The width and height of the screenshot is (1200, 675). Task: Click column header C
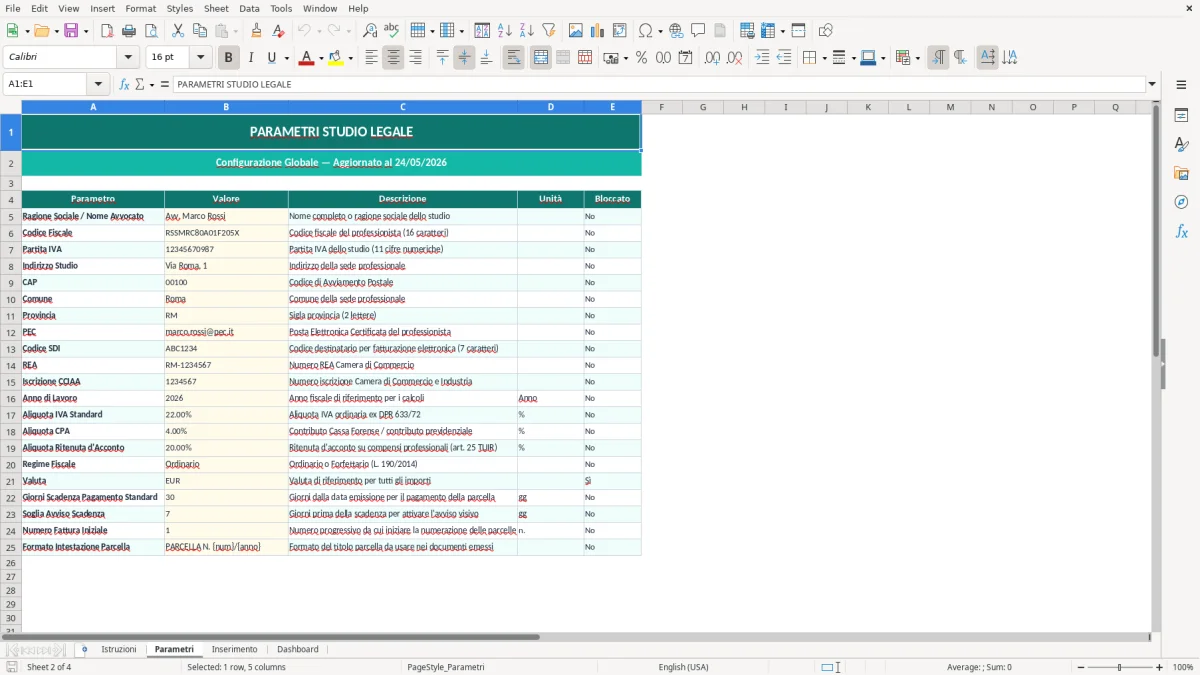[x=403, y=107]
